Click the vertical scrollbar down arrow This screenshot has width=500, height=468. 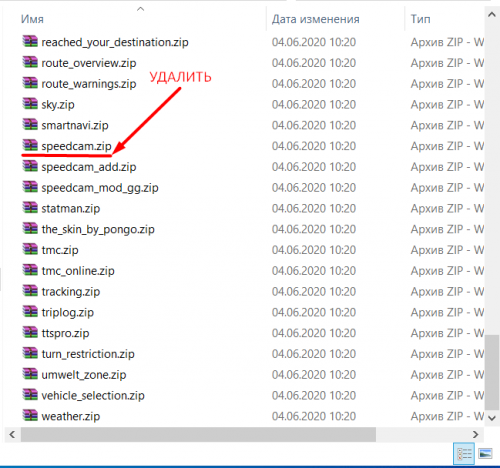(492, 418)
